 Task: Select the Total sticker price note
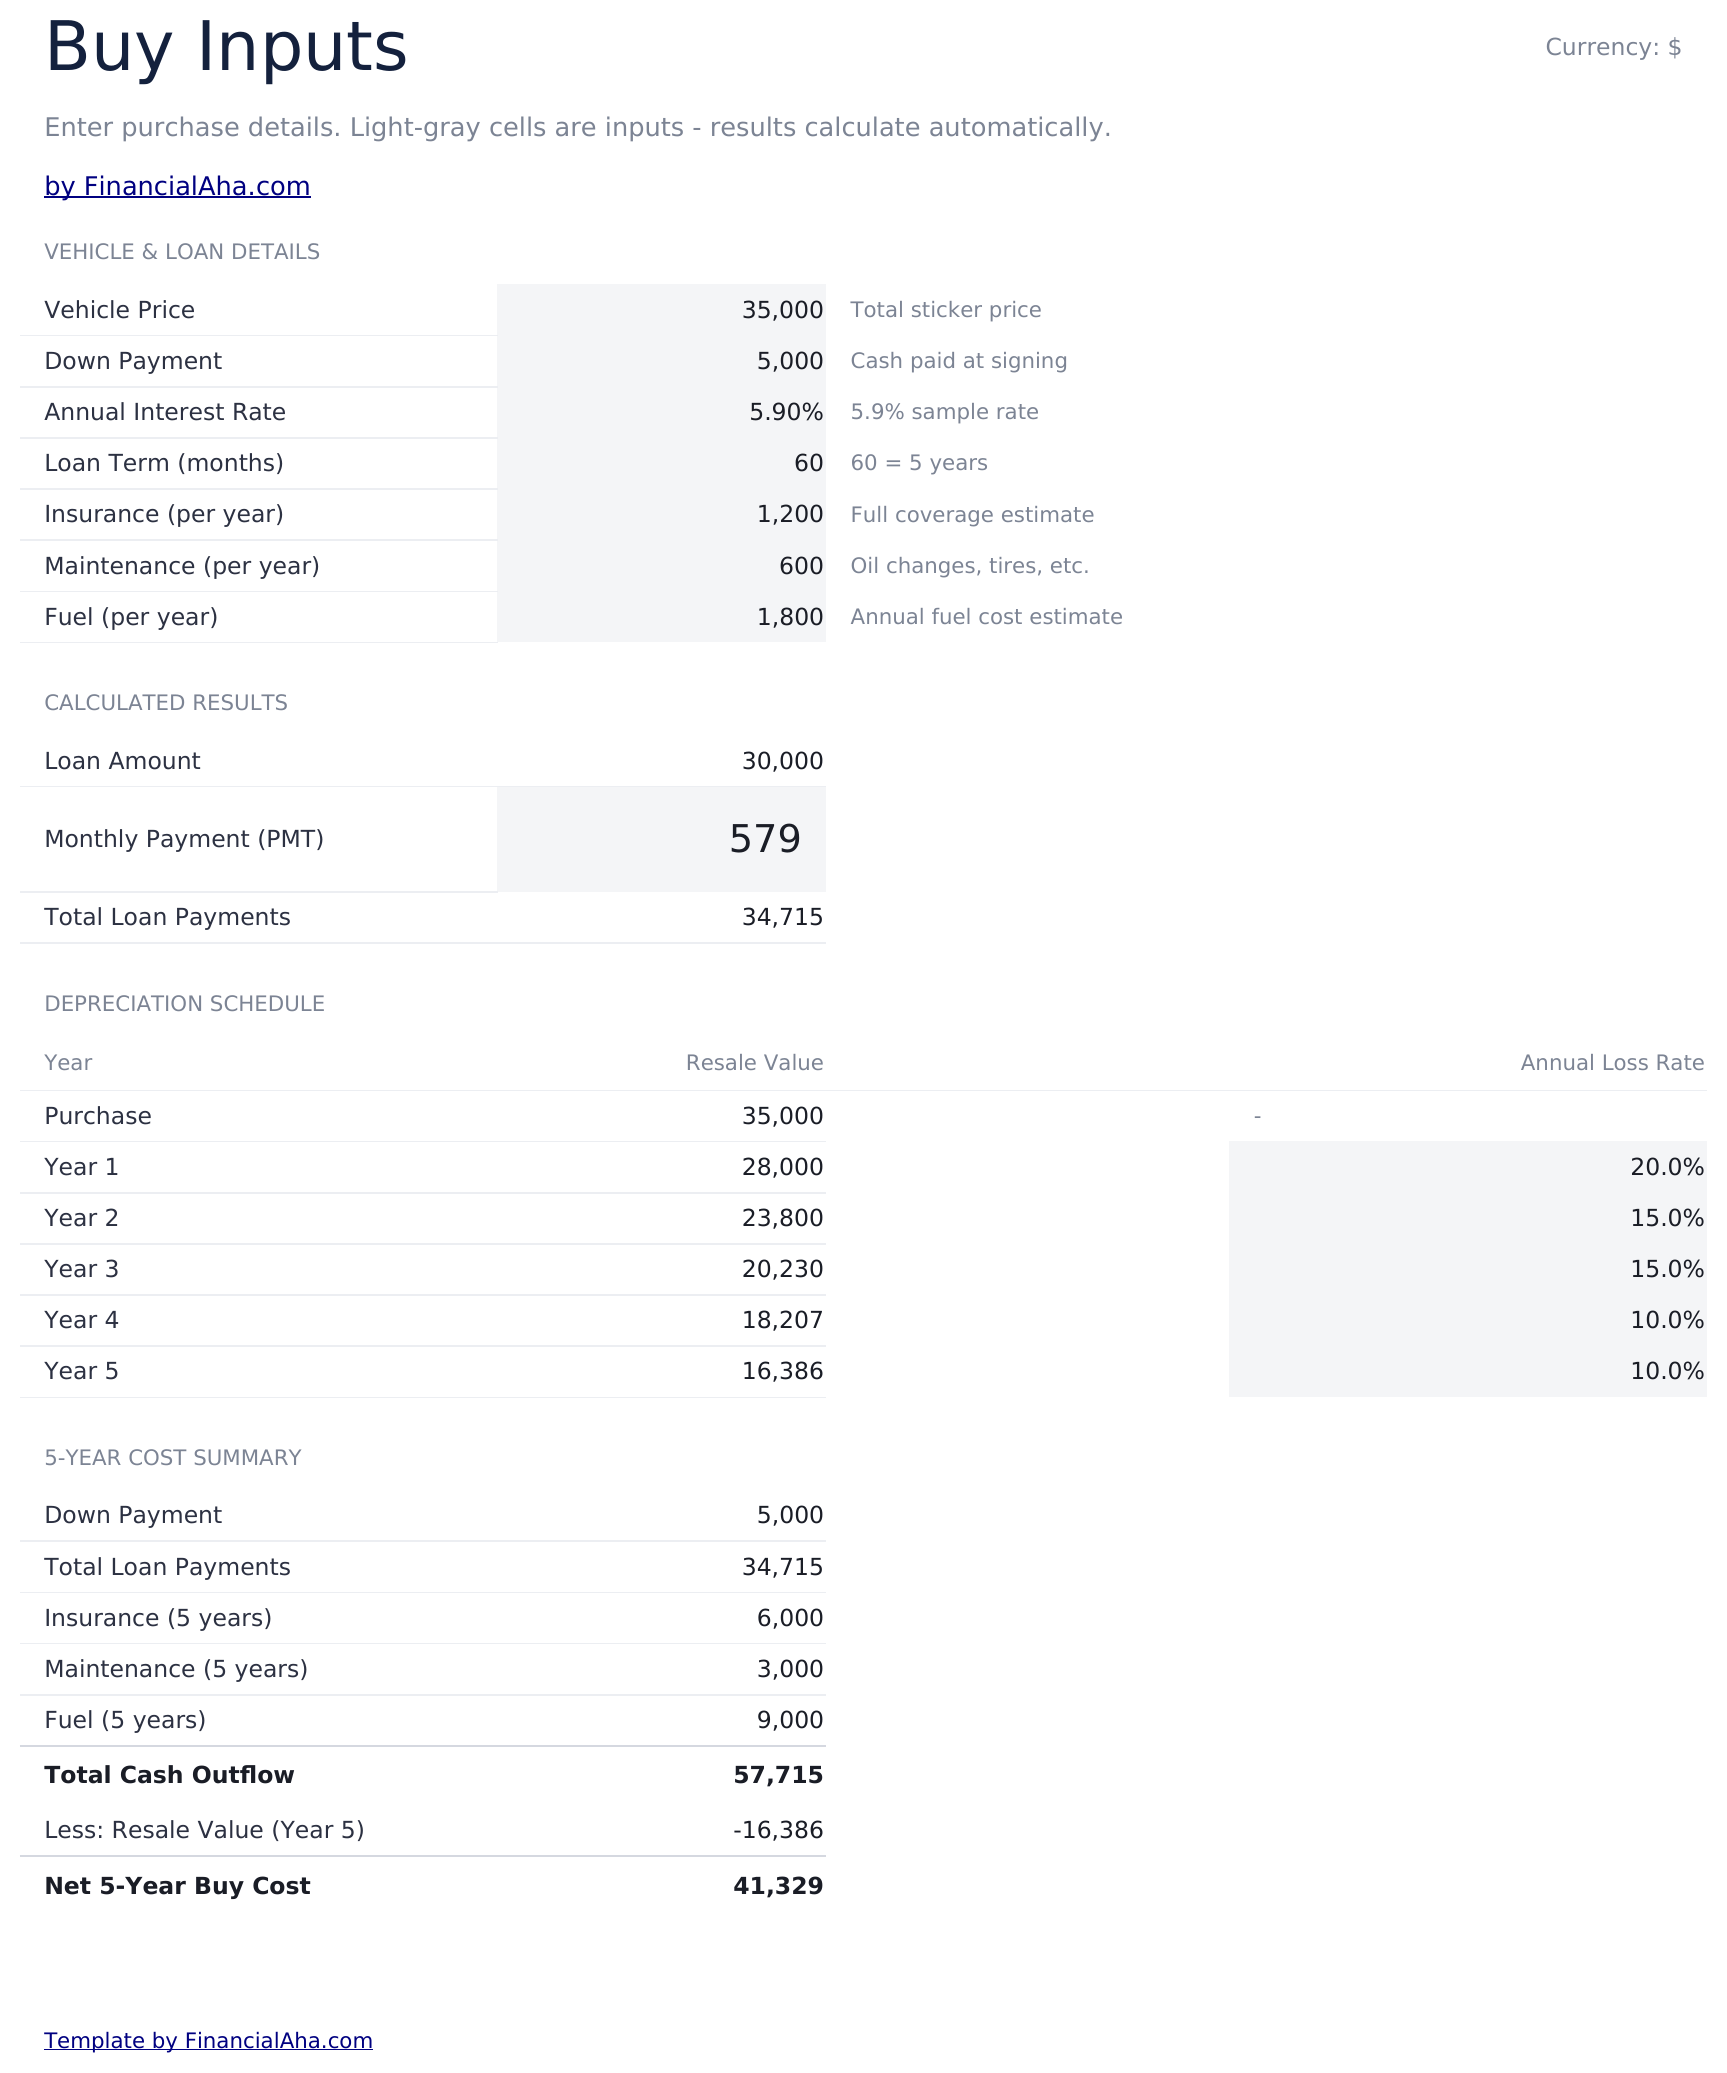point(946,310)
